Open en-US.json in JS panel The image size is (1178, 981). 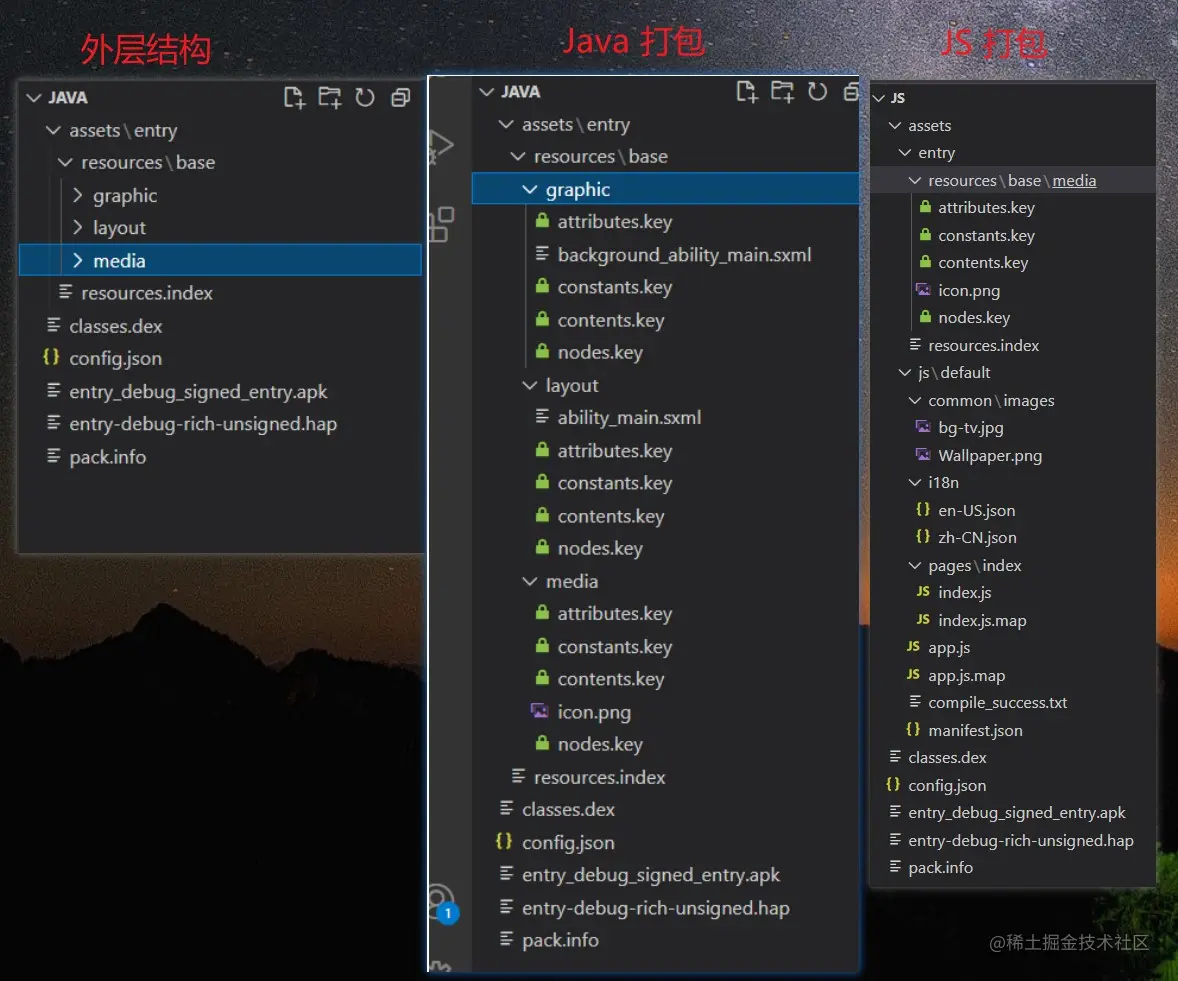[x=977, y=510]
